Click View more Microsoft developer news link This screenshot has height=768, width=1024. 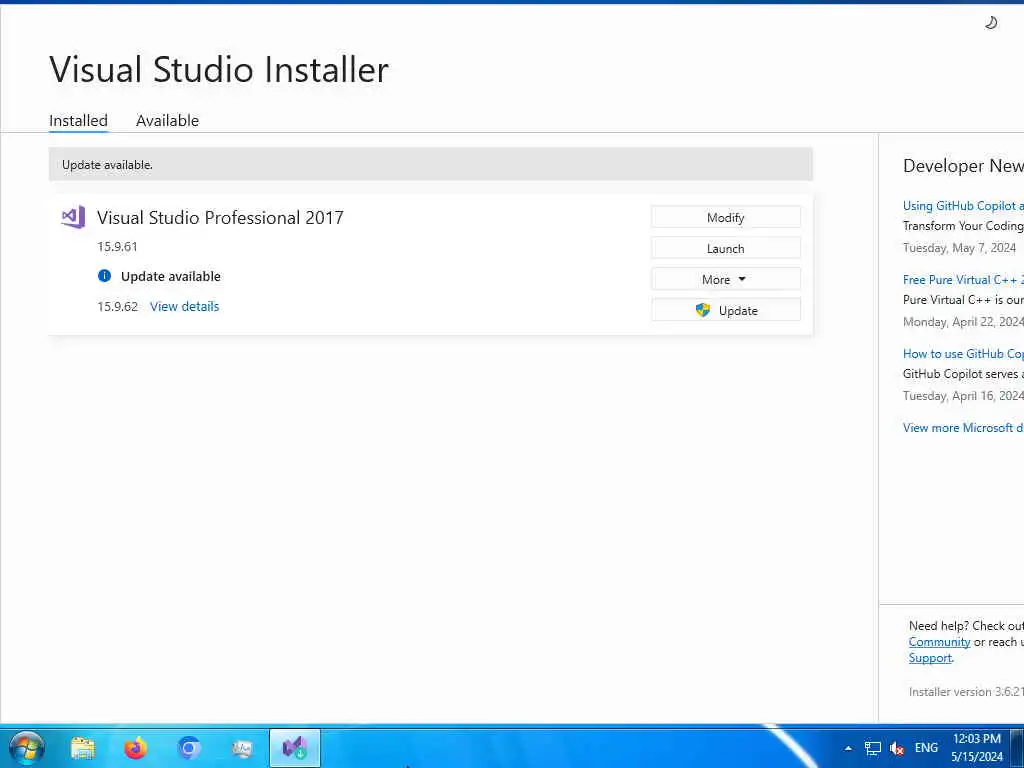tap(963, 428)
